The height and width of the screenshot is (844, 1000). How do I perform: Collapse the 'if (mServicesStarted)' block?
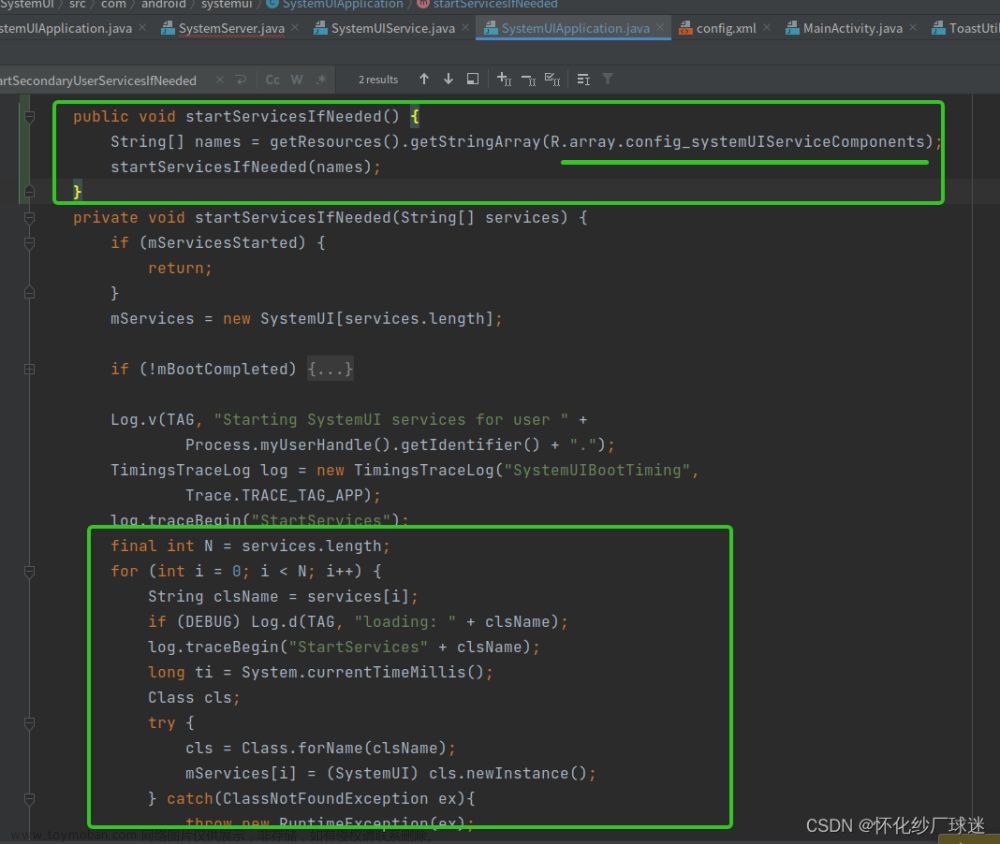(x=29, y=243)
